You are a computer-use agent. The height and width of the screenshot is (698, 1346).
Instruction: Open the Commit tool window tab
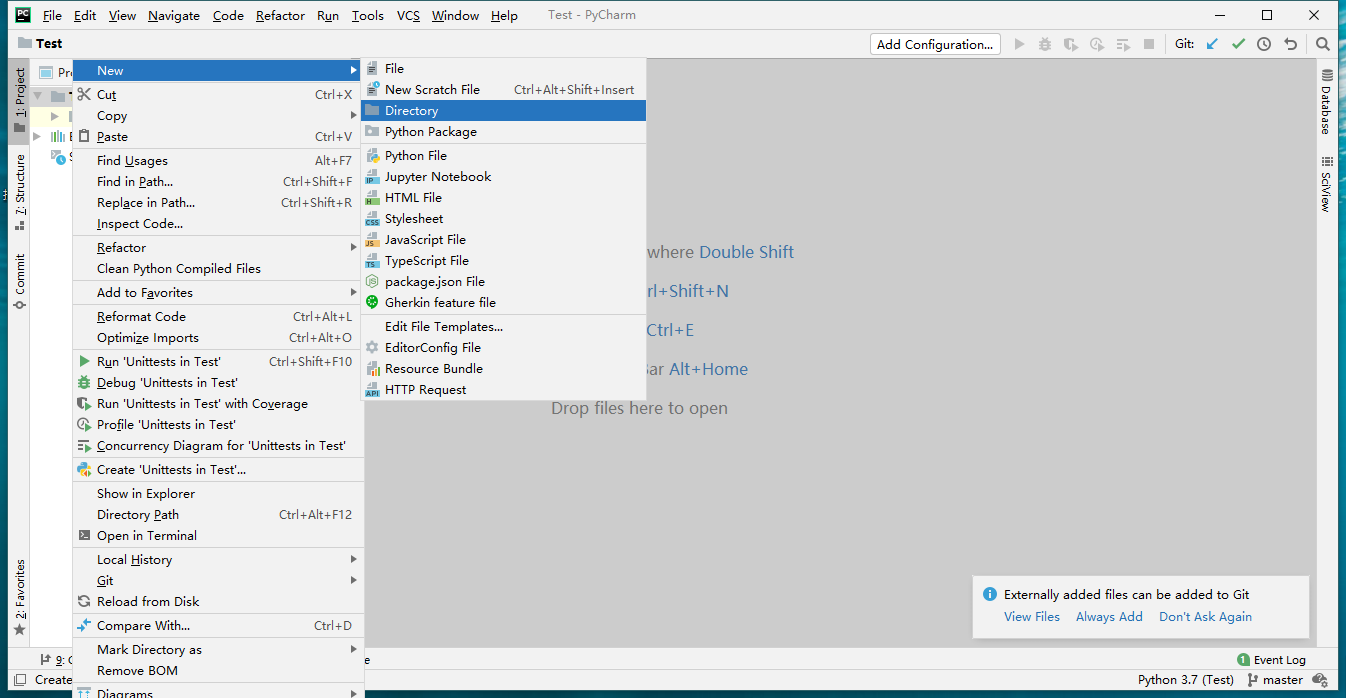click(x=19, y=281)
